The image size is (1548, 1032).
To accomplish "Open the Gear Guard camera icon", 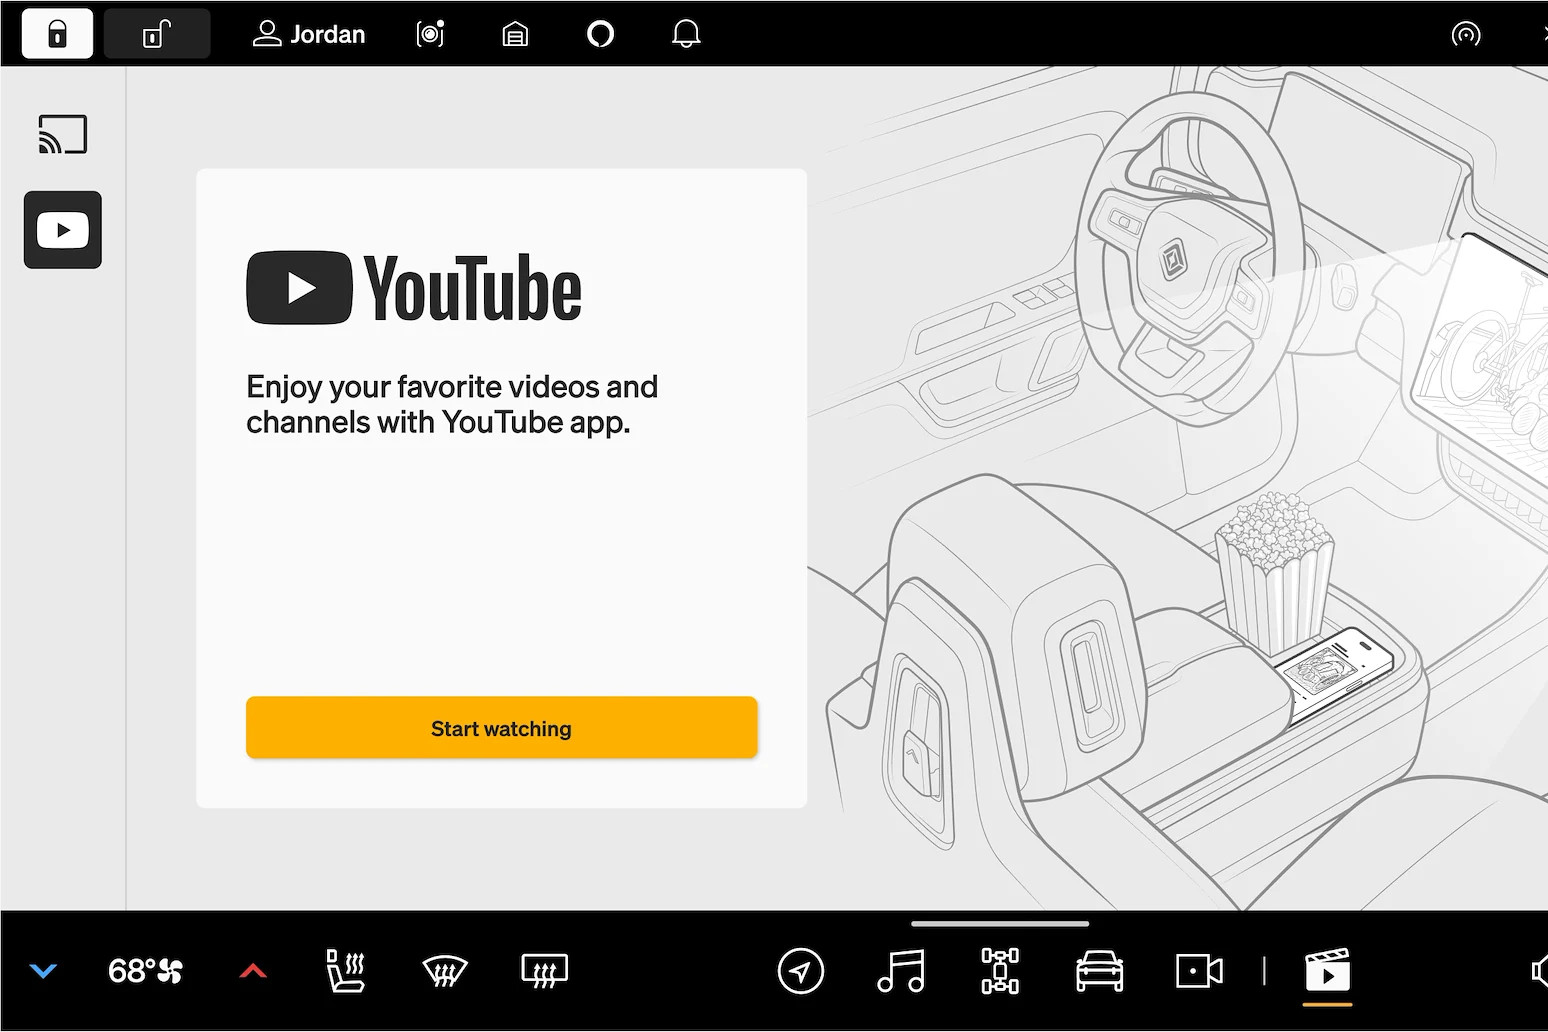I will click(430, 34).
